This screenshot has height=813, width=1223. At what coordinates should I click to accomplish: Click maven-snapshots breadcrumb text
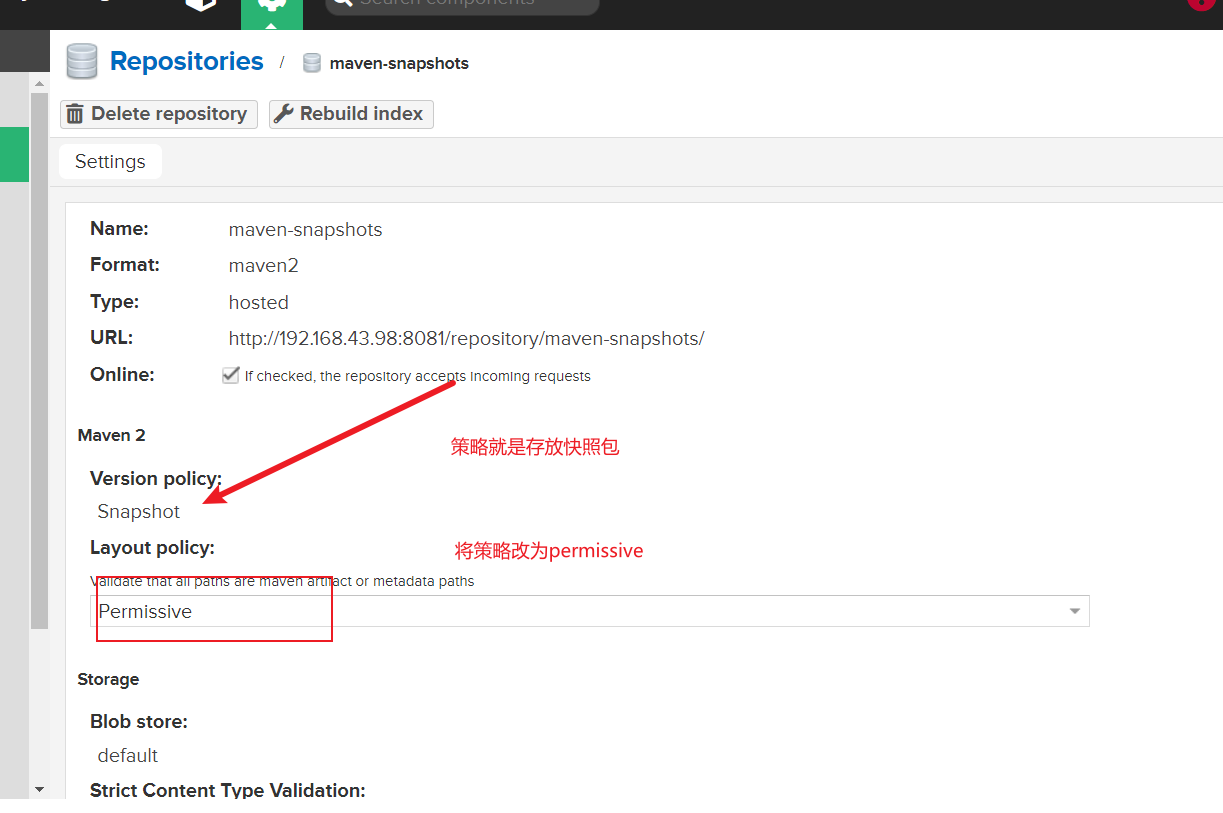399,63
